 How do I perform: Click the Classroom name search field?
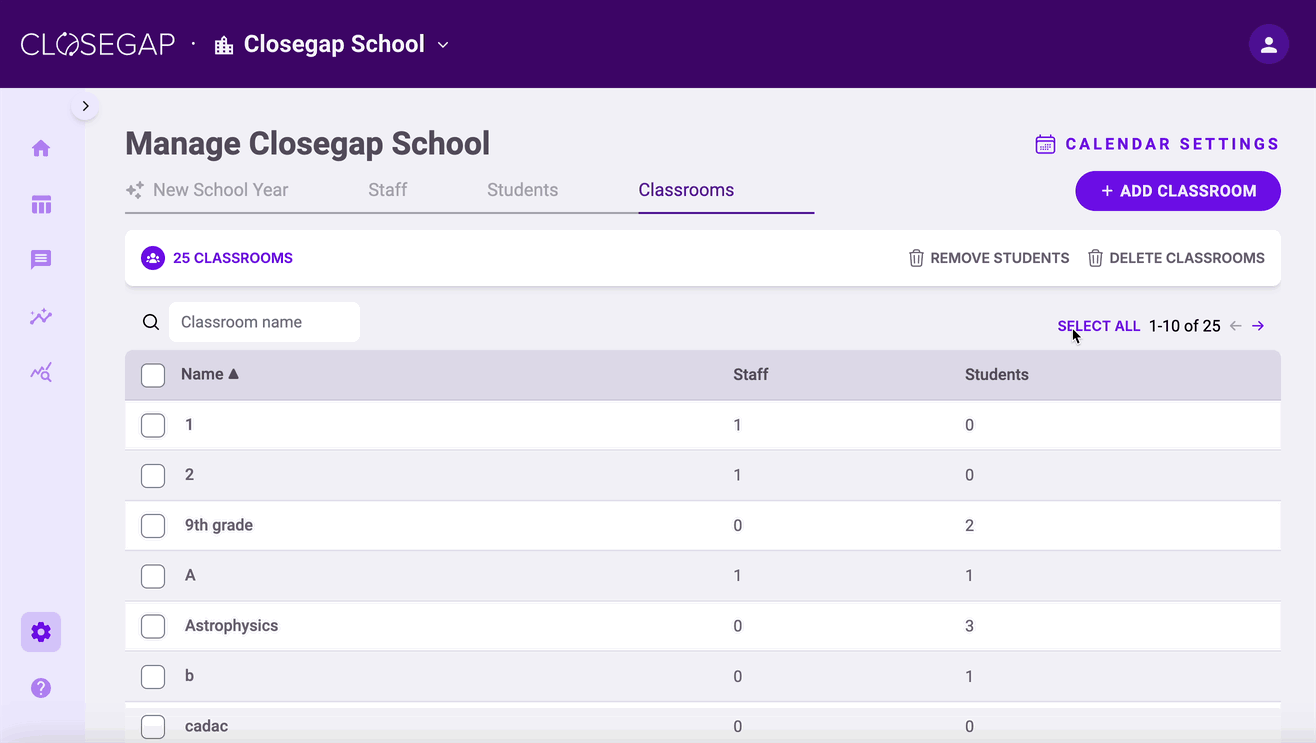coord(264,322)
